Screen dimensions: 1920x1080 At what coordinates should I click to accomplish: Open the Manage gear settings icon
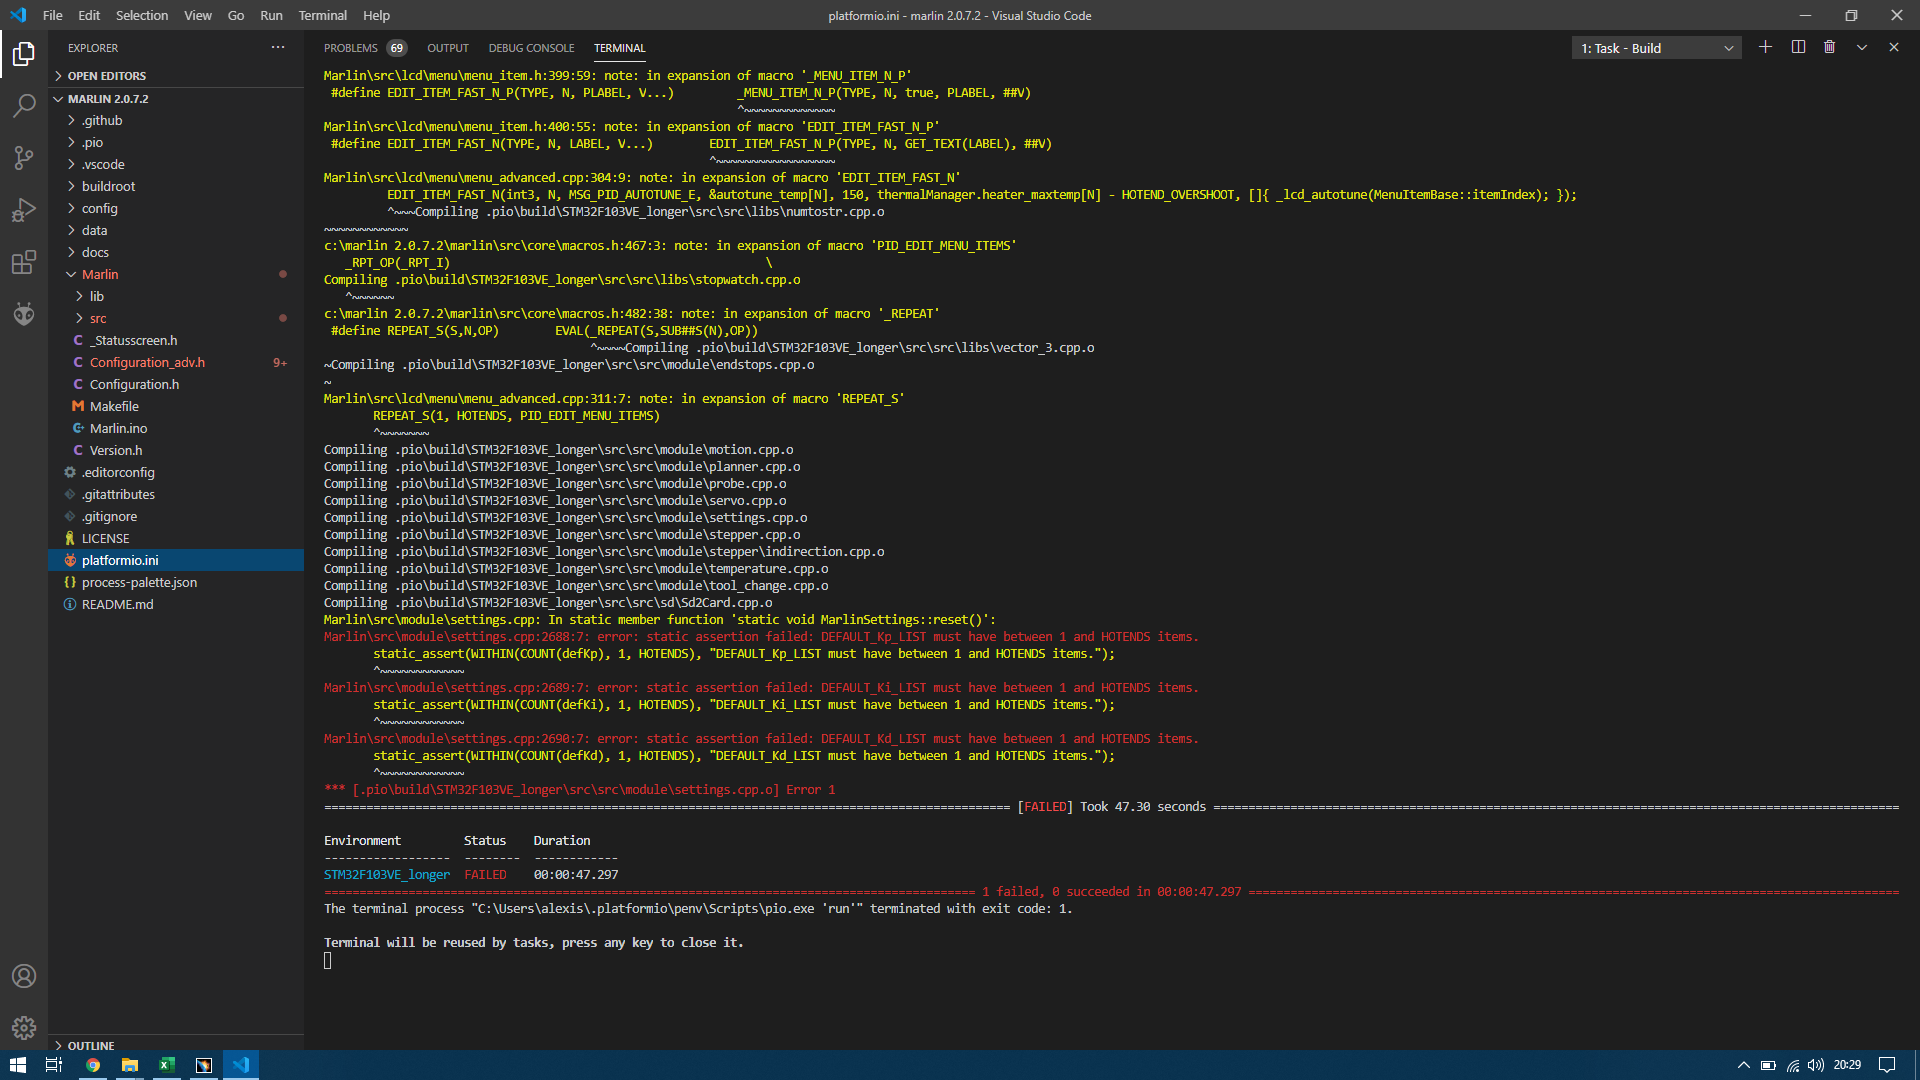click(x=24, y=1028)
